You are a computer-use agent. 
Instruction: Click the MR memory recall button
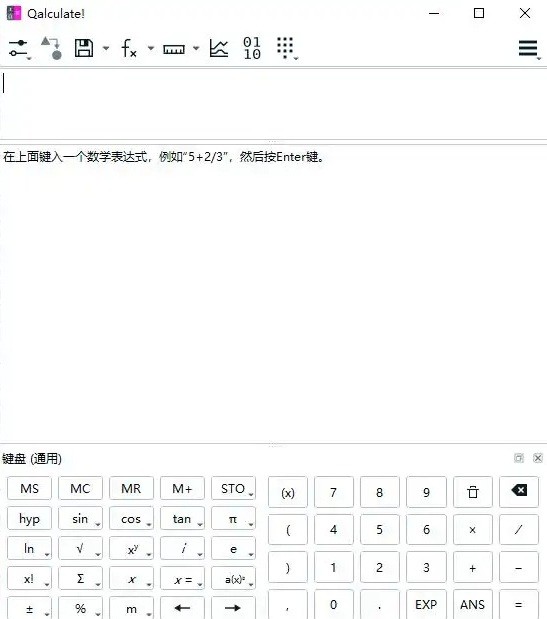tap(131, 488)
